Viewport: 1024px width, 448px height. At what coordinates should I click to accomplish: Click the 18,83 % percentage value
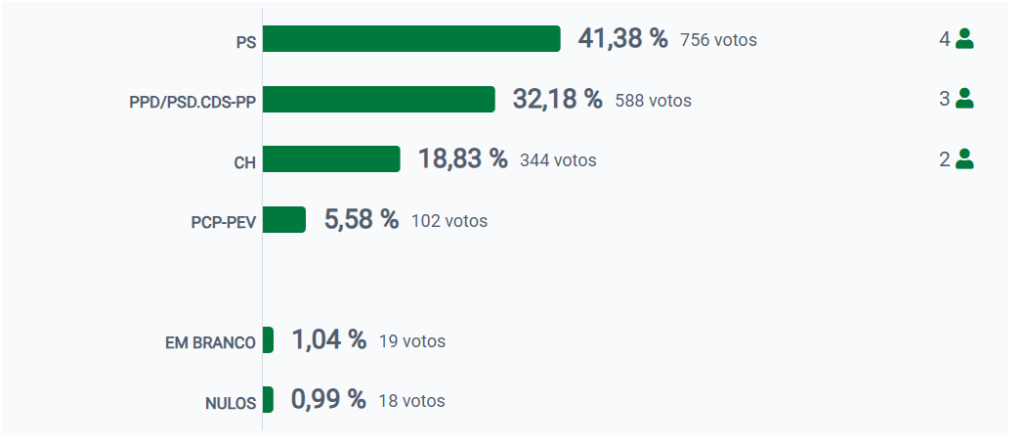[462, 159]
